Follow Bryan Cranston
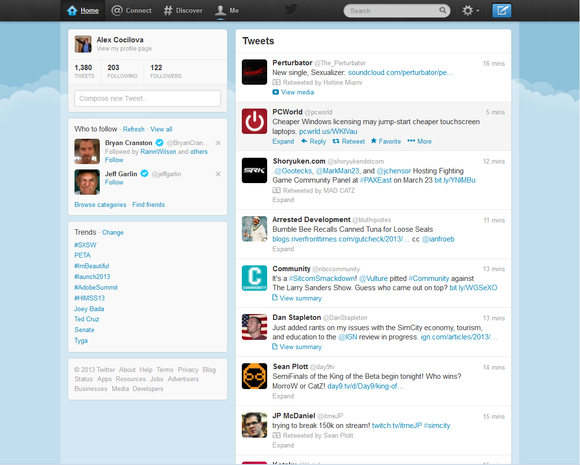580x465 pixels. point(114,160)
